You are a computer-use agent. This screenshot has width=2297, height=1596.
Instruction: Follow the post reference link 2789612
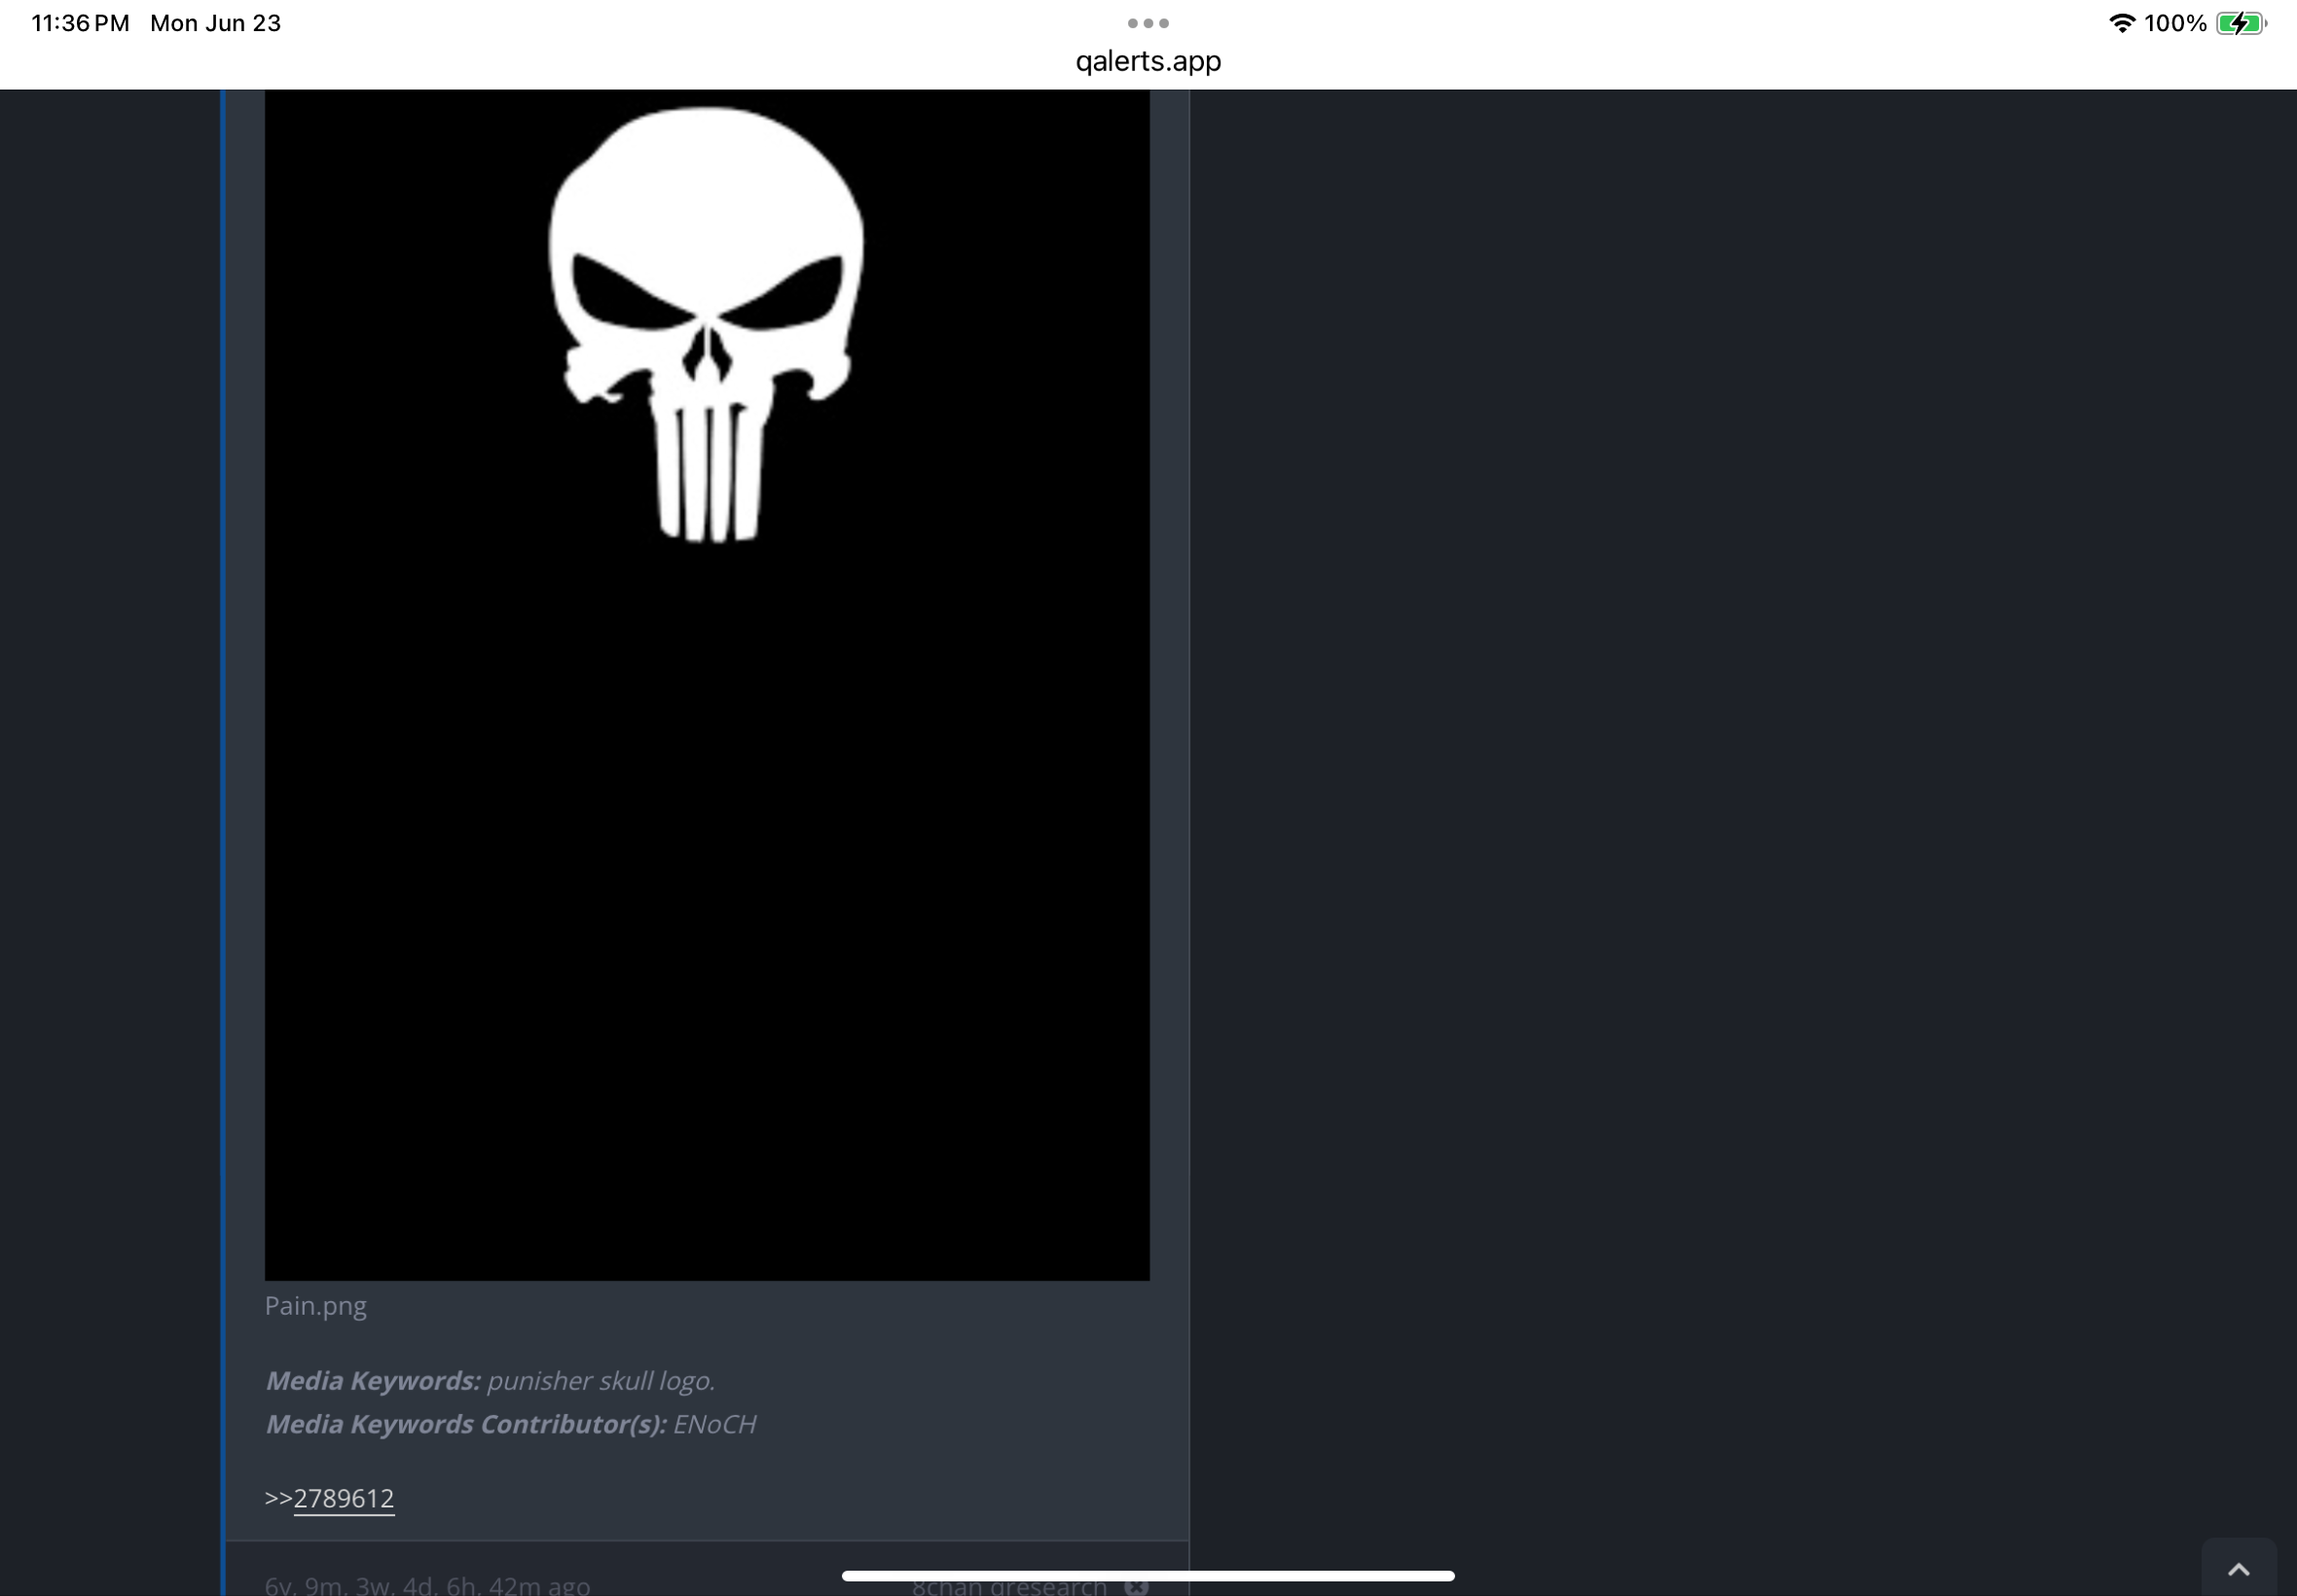pyautogui.click(x=344, y=1498)
